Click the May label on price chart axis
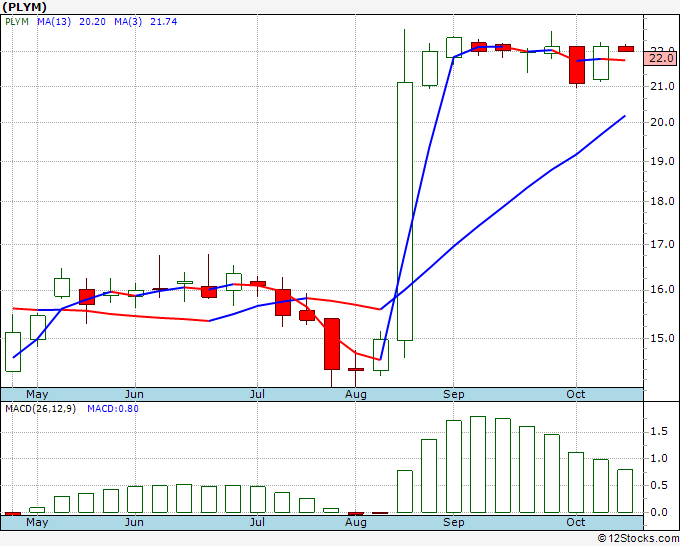 [37, 395]
